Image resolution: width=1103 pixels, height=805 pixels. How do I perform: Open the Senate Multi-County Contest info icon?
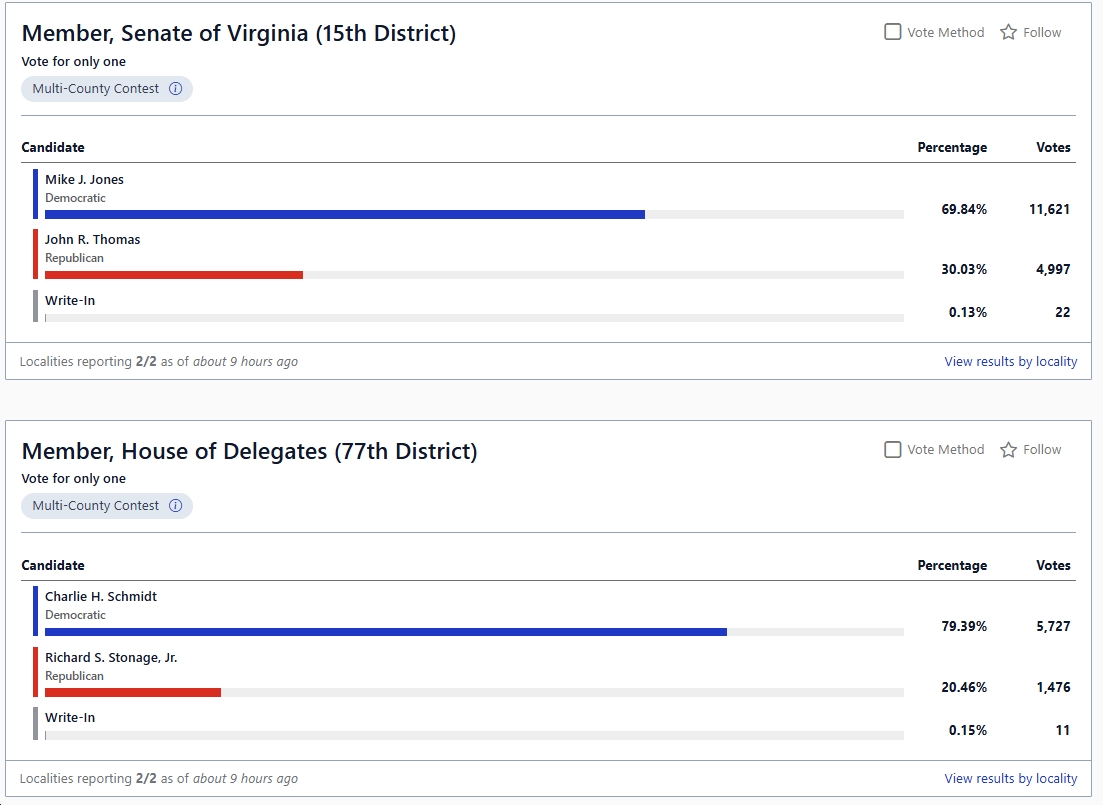pos(176,89)
